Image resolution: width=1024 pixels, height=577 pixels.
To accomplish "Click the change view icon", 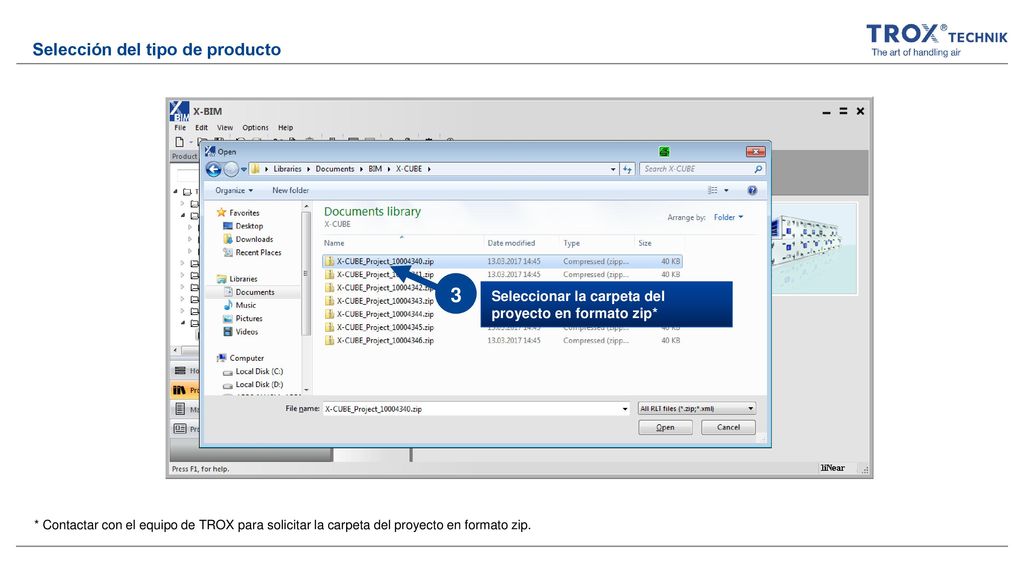I will [x=712, y=191].
